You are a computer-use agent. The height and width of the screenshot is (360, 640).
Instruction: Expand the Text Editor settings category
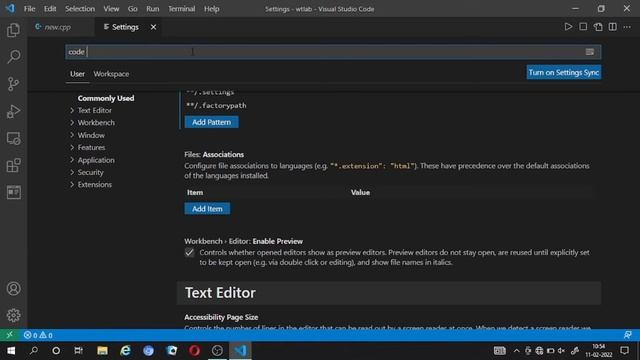click(x=90, y=110)
